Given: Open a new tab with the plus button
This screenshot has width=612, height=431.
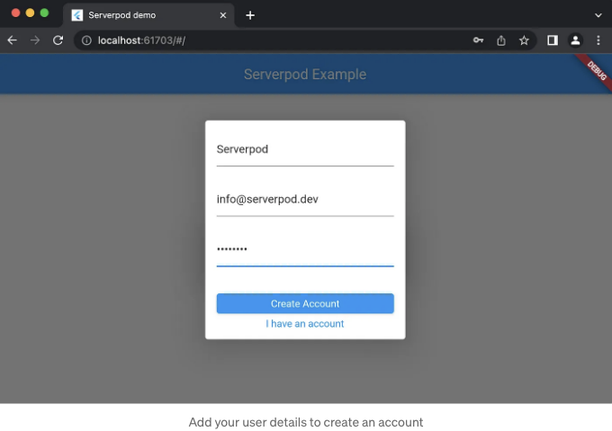Looking at the screenshot, I should pos(250,15).
